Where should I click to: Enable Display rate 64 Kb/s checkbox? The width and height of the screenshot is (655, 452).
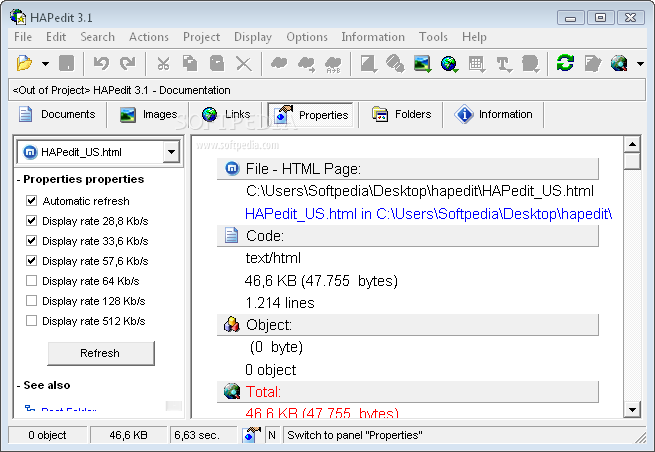31,281
